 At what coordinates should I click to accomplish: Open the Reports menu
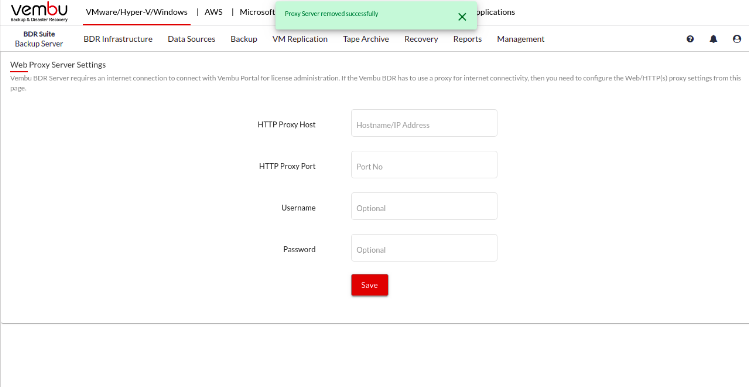pyautogui.click(x=467, y=39)
